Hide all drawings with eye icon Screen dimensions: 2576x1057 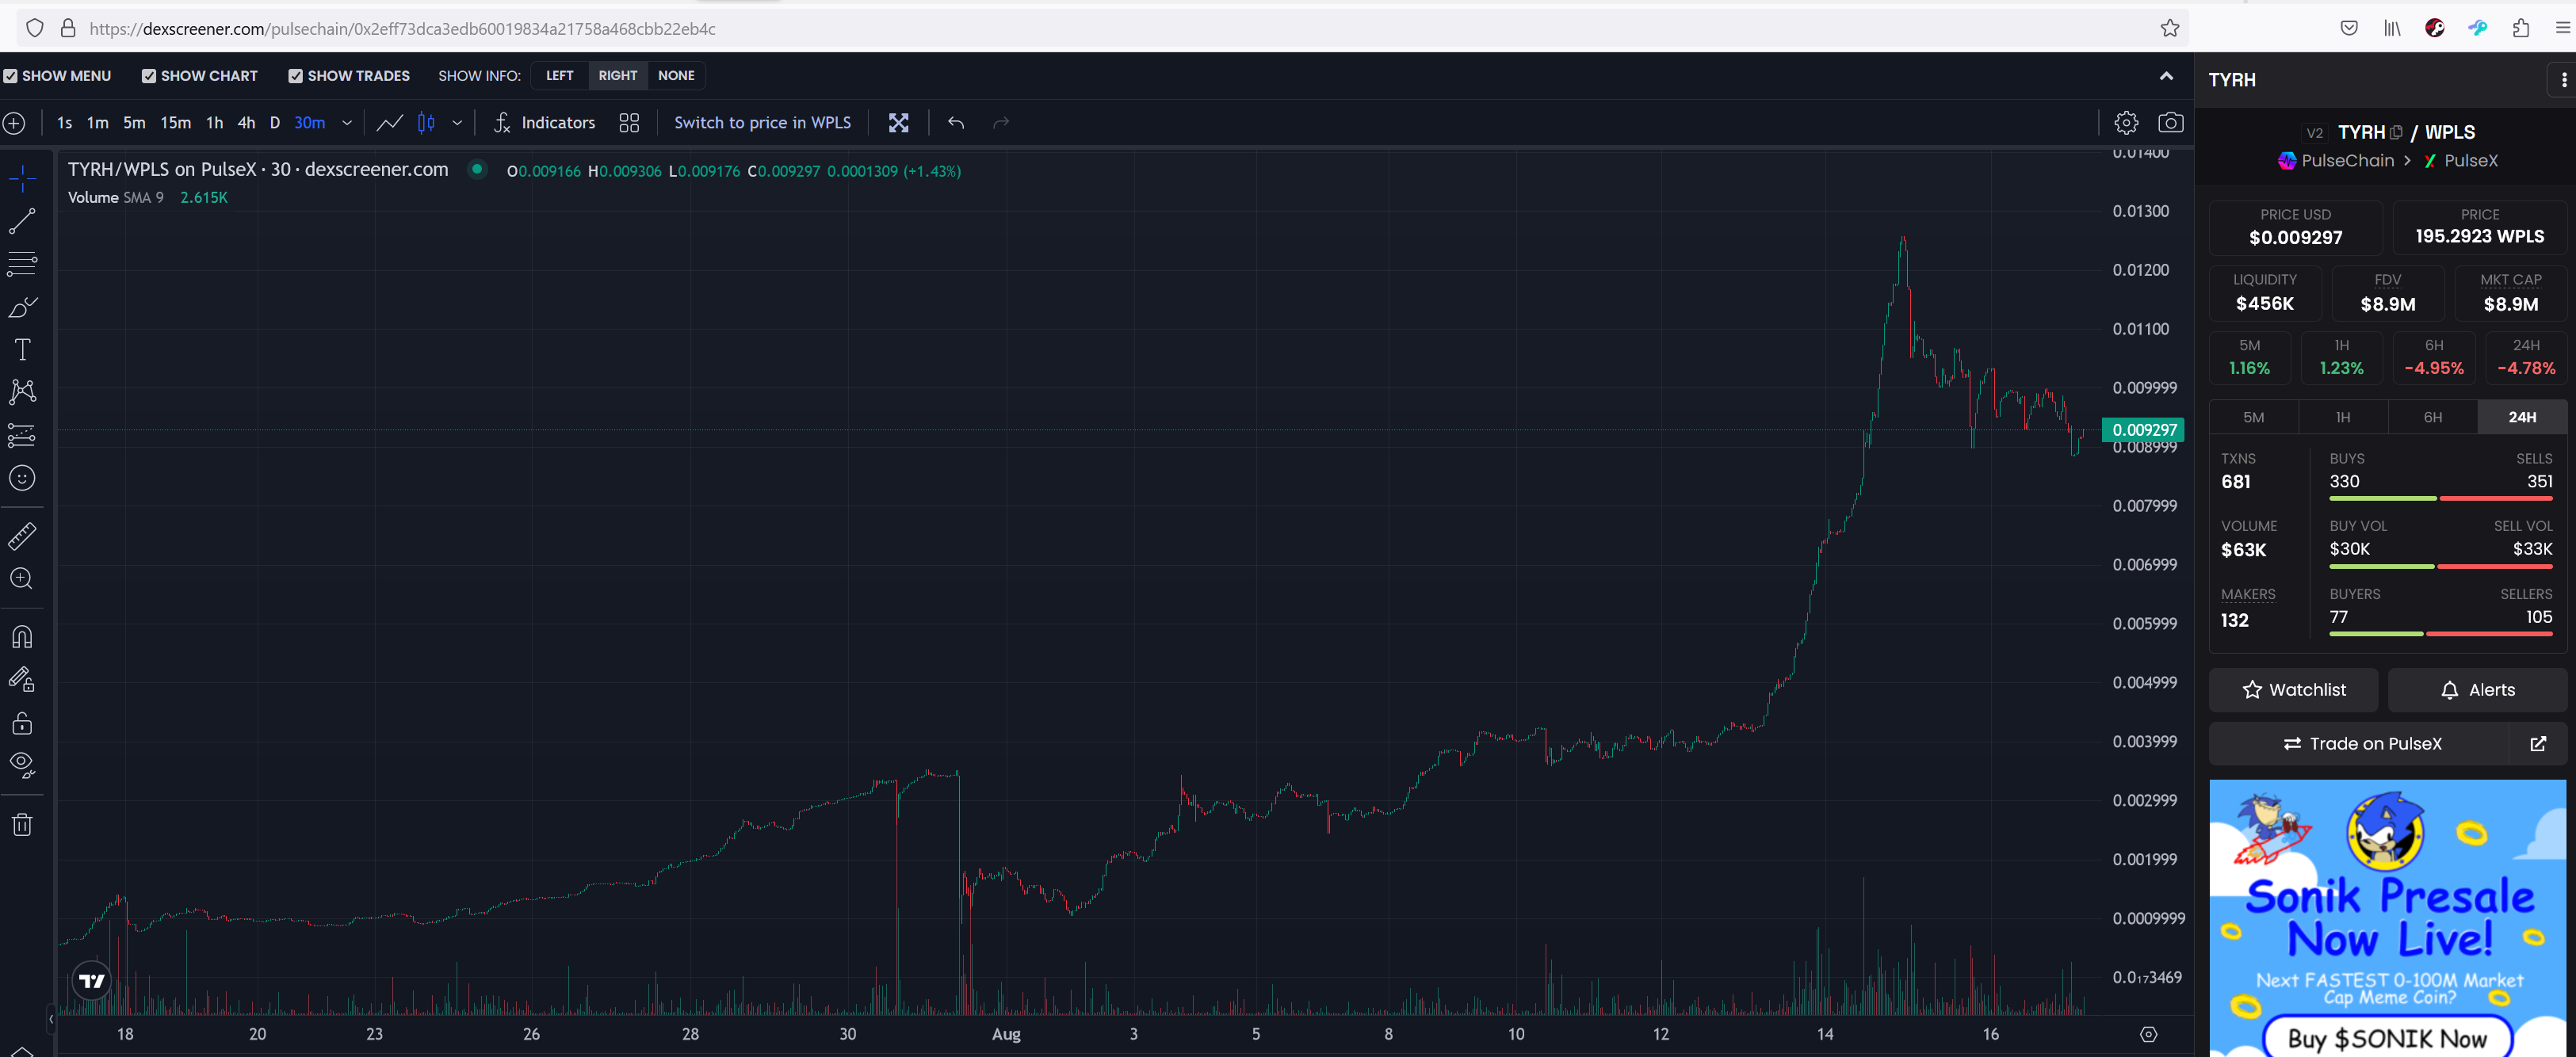[x=22, y=766]
